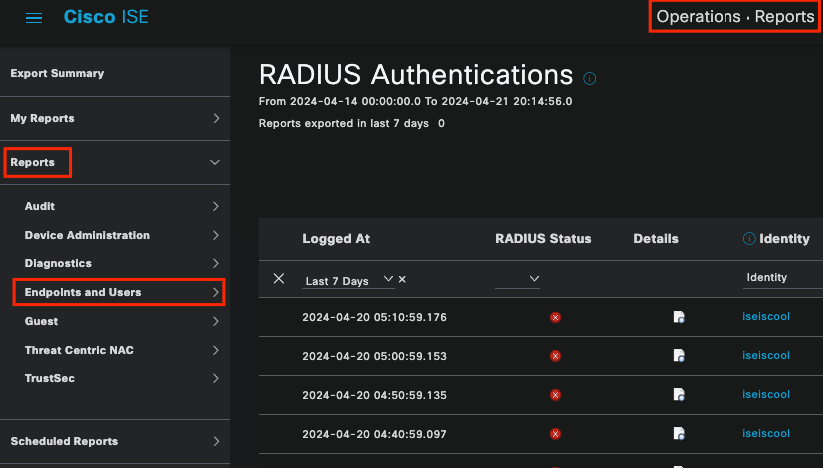The width and height of the screenshot is (823, 468).
Task: Open iseiscool identity for 05:00:59.153 row
Action: [x=766, y=355]
